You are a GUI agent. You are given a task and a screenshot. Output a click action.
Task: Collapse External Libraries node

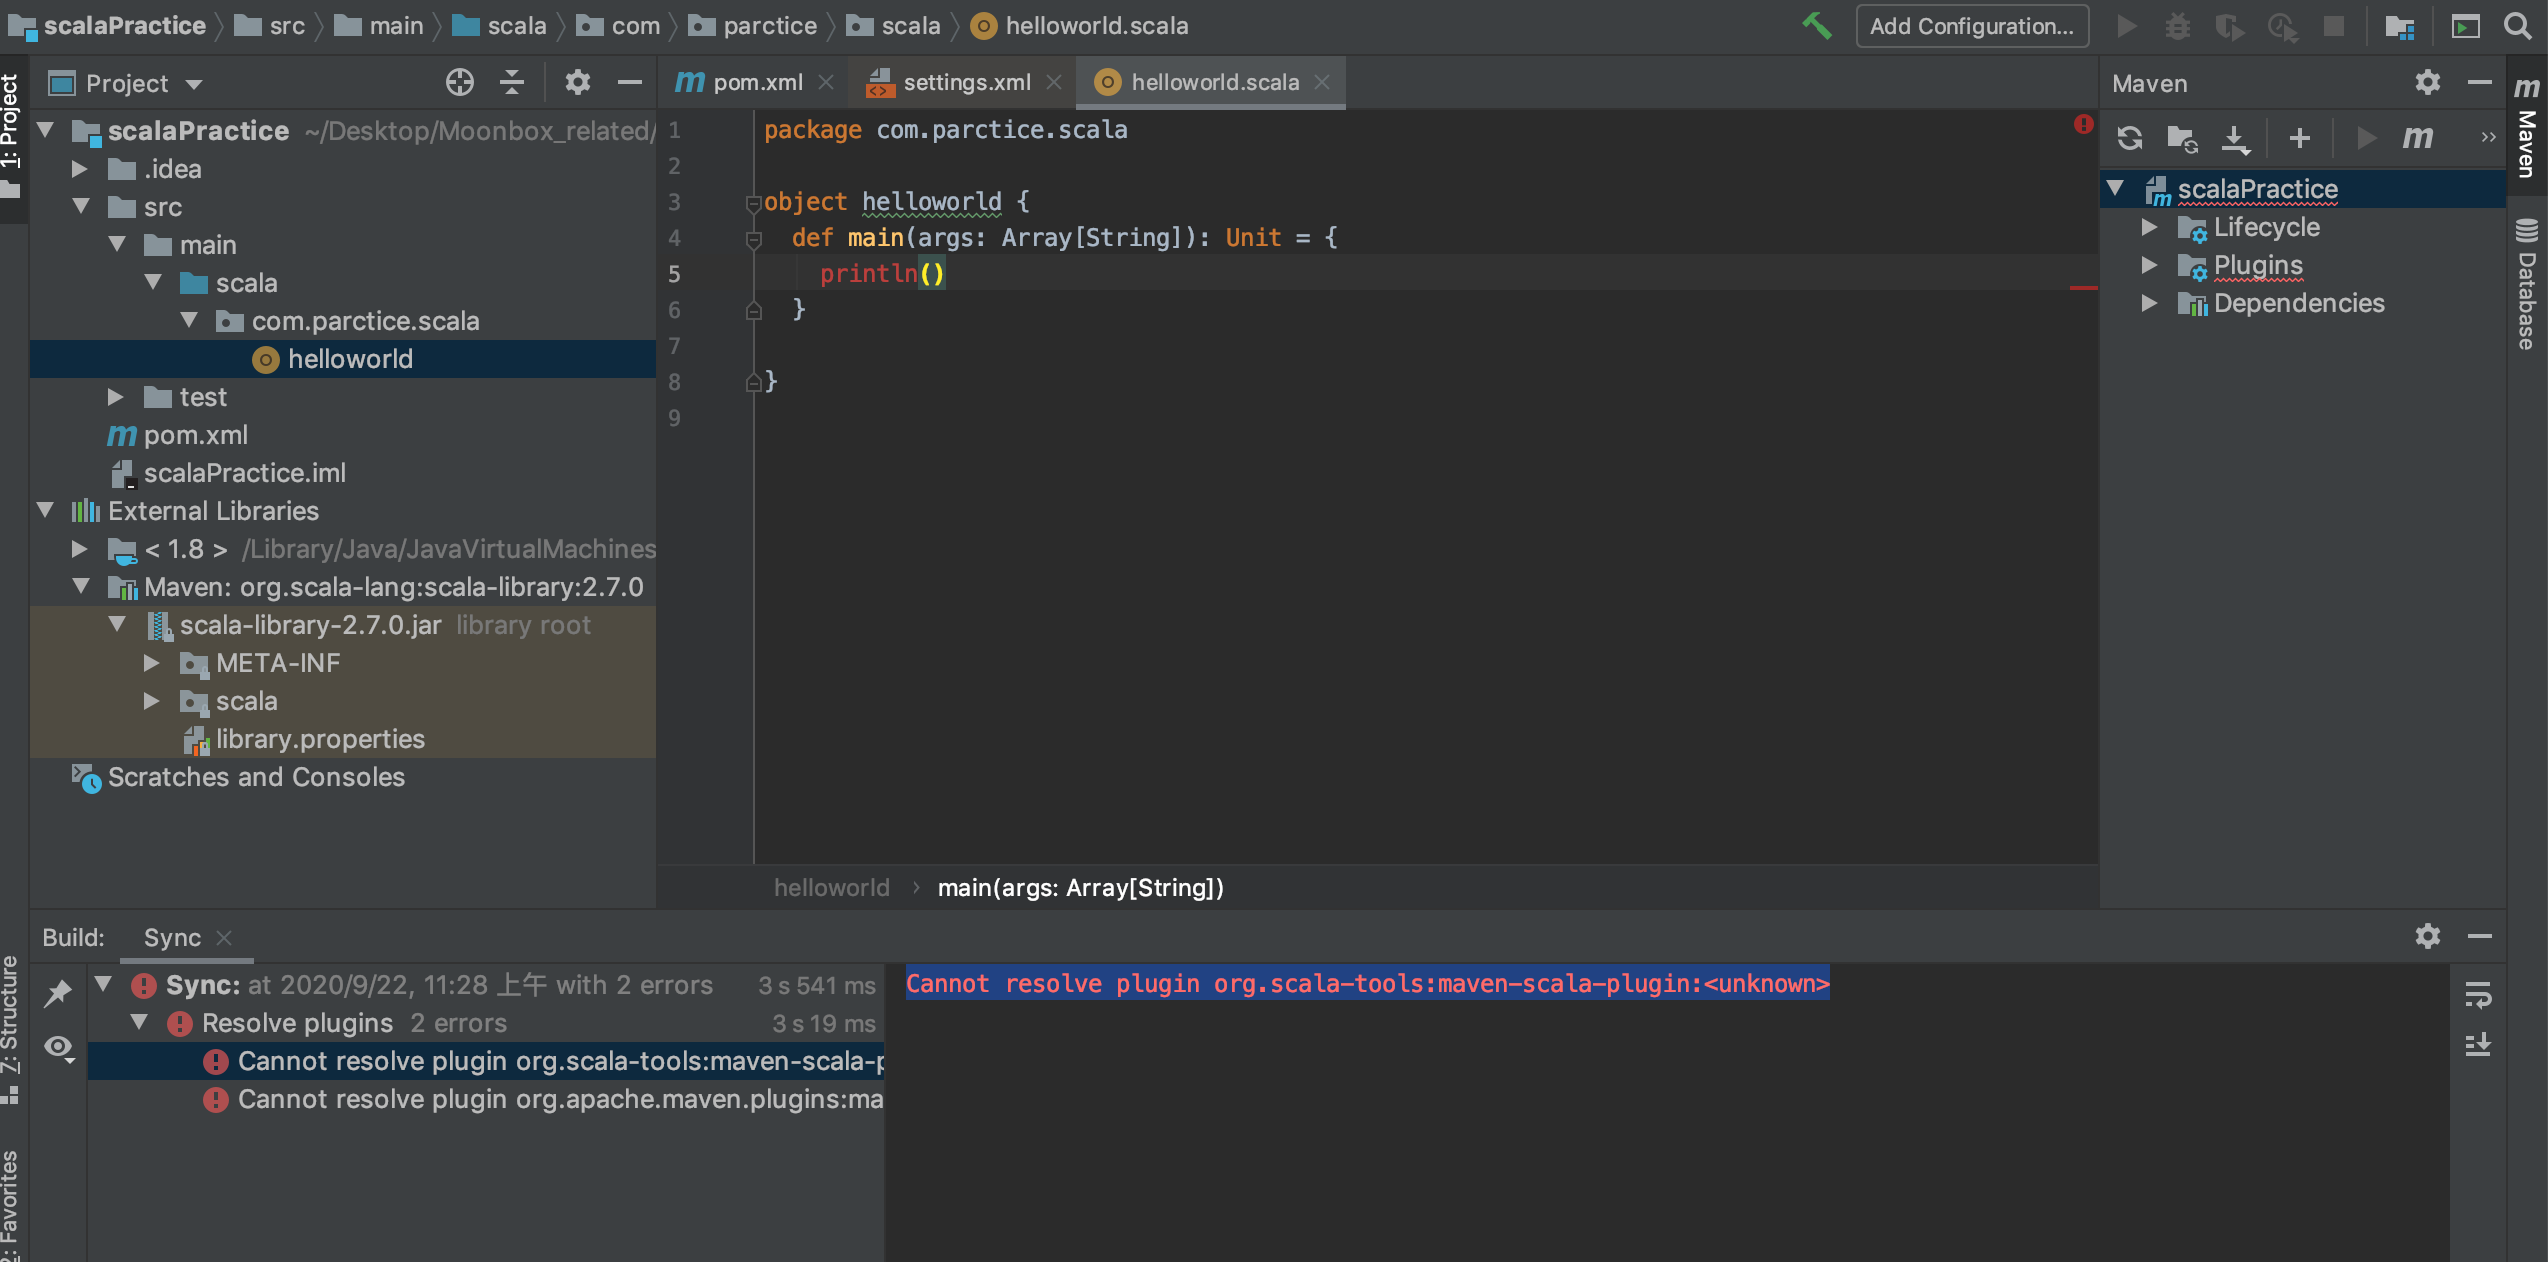click(x=45, y=510)
